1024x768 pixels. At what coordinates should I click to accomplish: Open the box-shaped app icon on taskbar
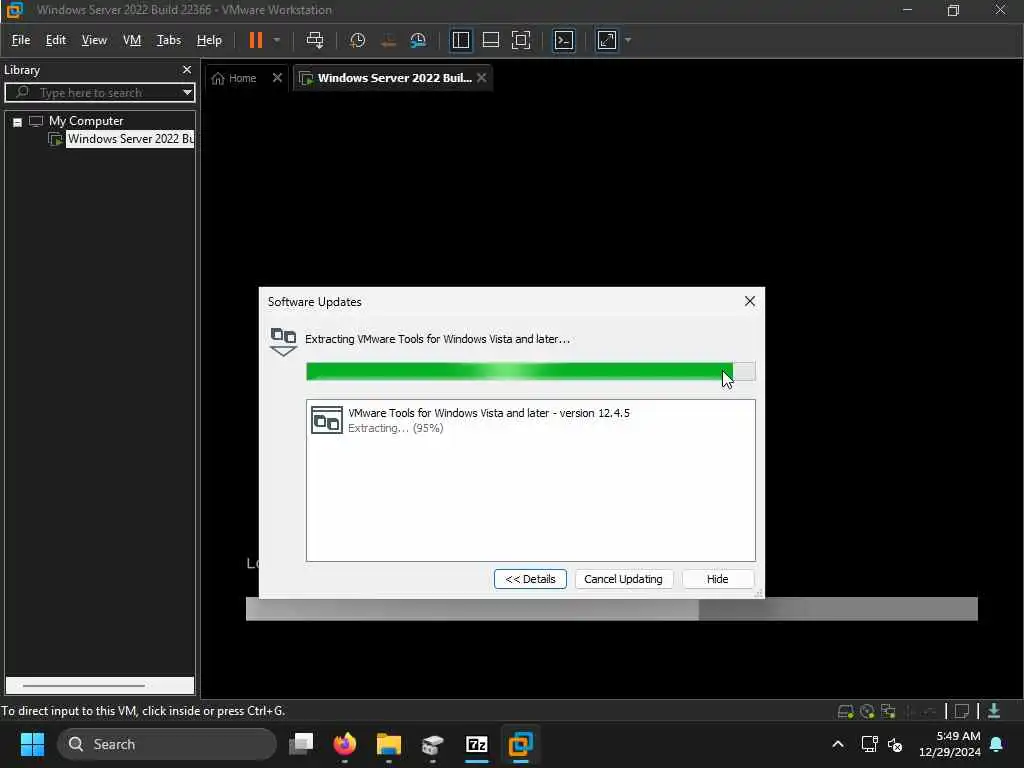point(432,744)
